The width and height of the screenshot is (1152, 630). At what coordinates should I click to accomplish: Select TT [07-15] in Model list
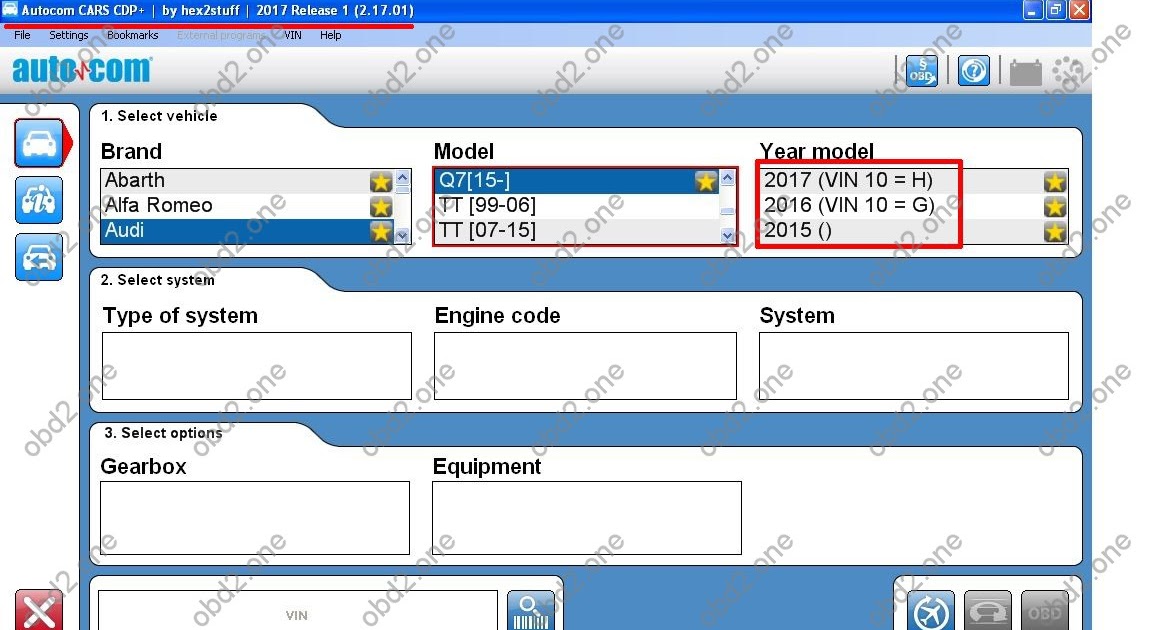tap(577, 231)
